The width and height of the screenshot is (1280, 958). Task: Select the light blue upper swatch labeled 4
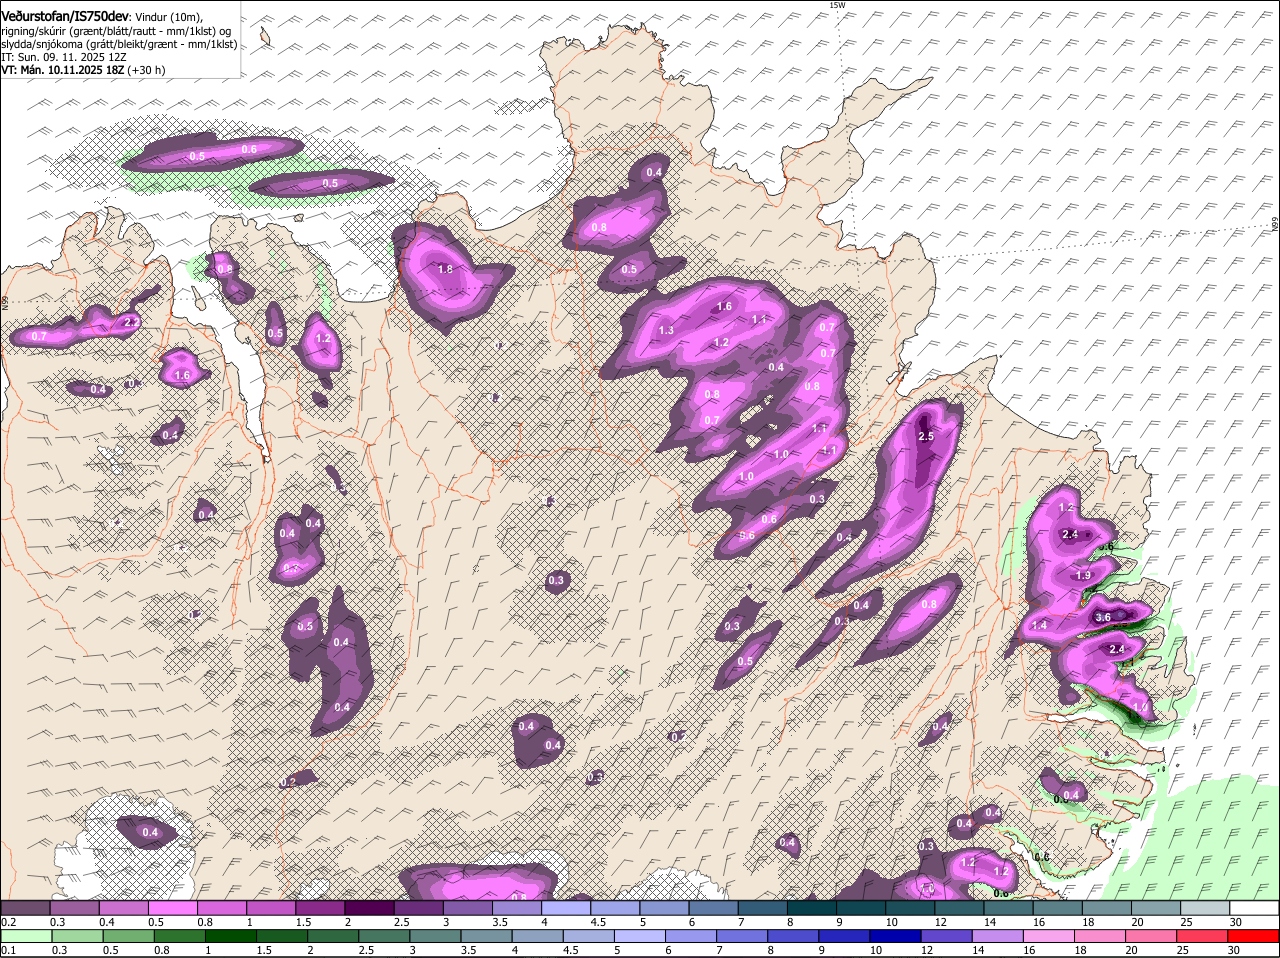566,908
